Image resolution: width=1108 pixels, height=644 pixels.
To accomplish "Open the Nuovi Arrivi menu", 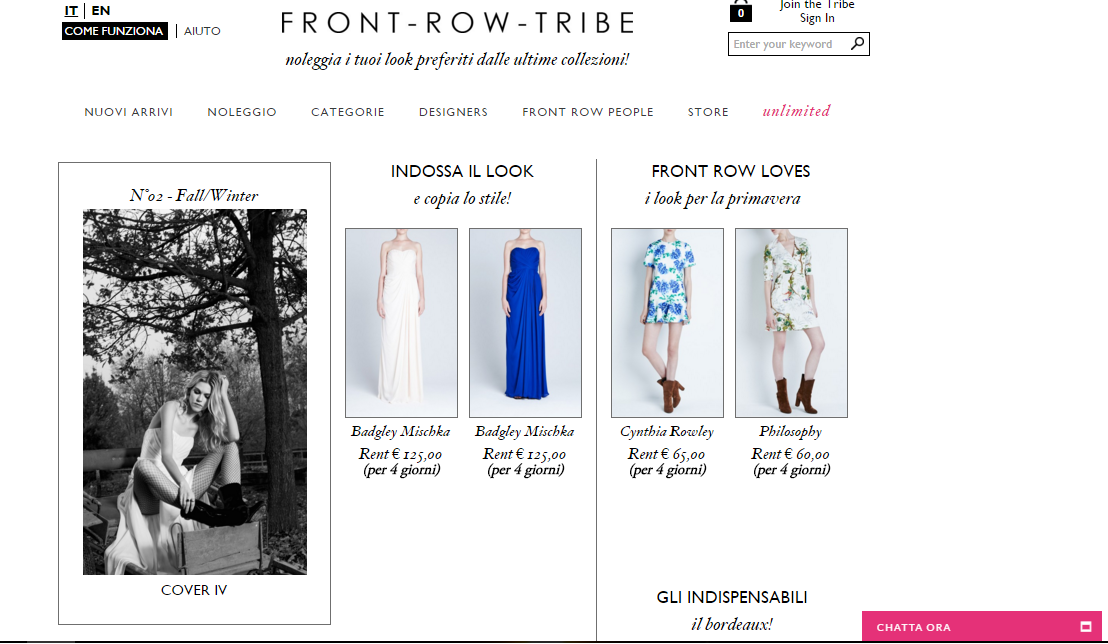I will pos(129,112).
